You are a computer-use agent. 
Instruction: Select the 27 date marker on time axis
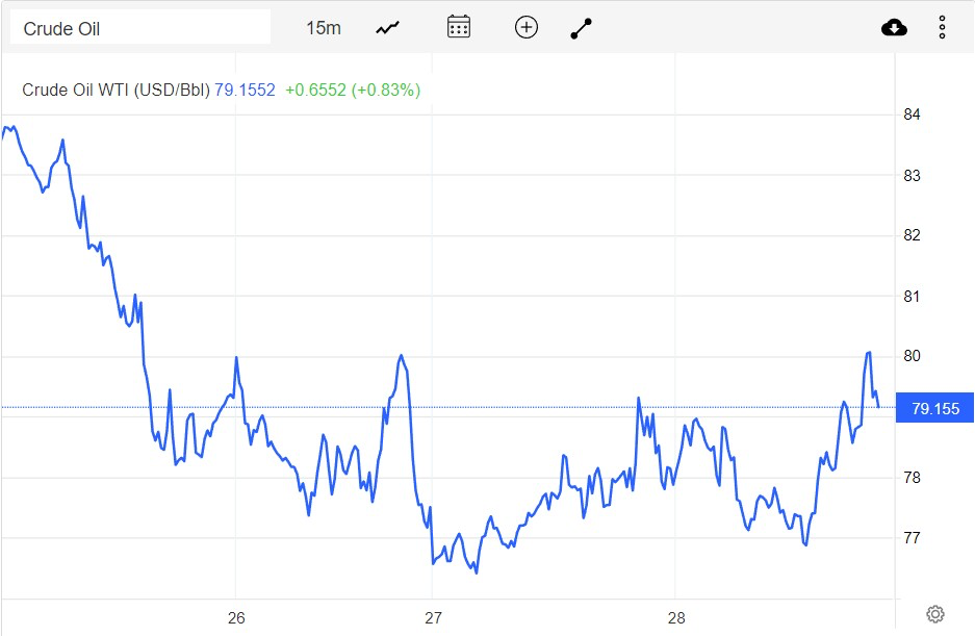pyautogui.click(x=433, y=618)
